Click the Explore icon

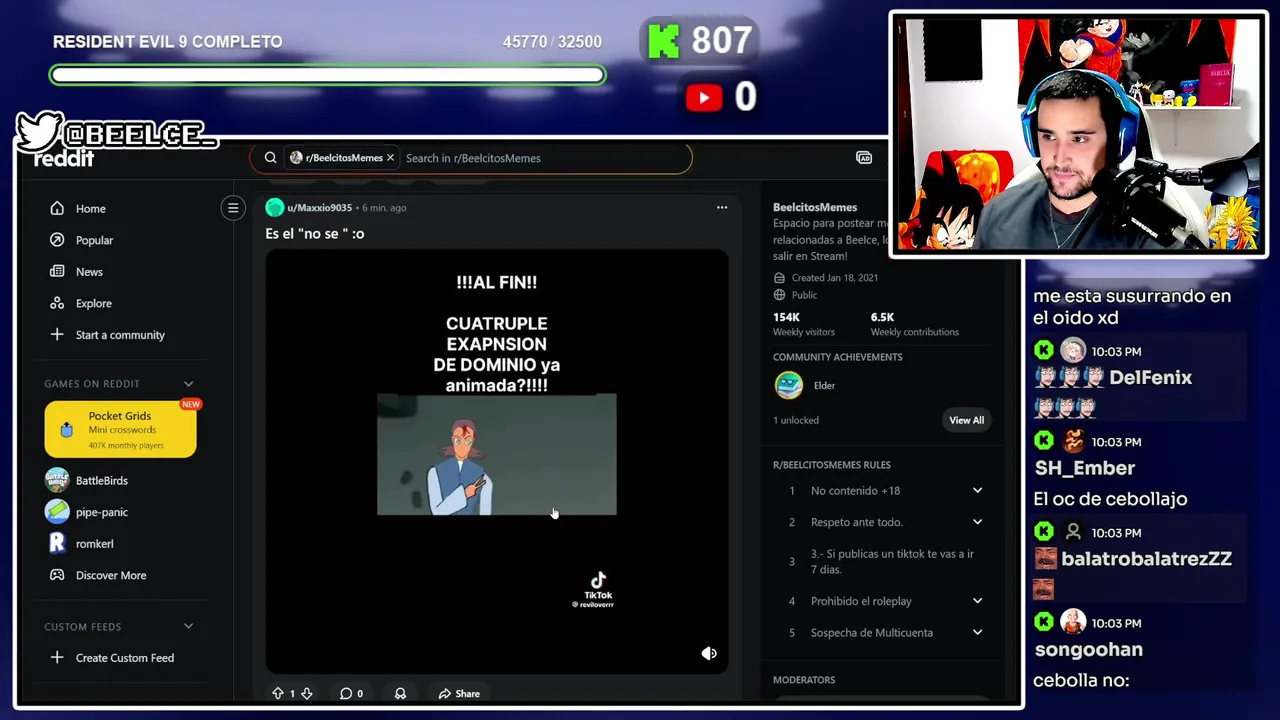(x=57, y=303)
